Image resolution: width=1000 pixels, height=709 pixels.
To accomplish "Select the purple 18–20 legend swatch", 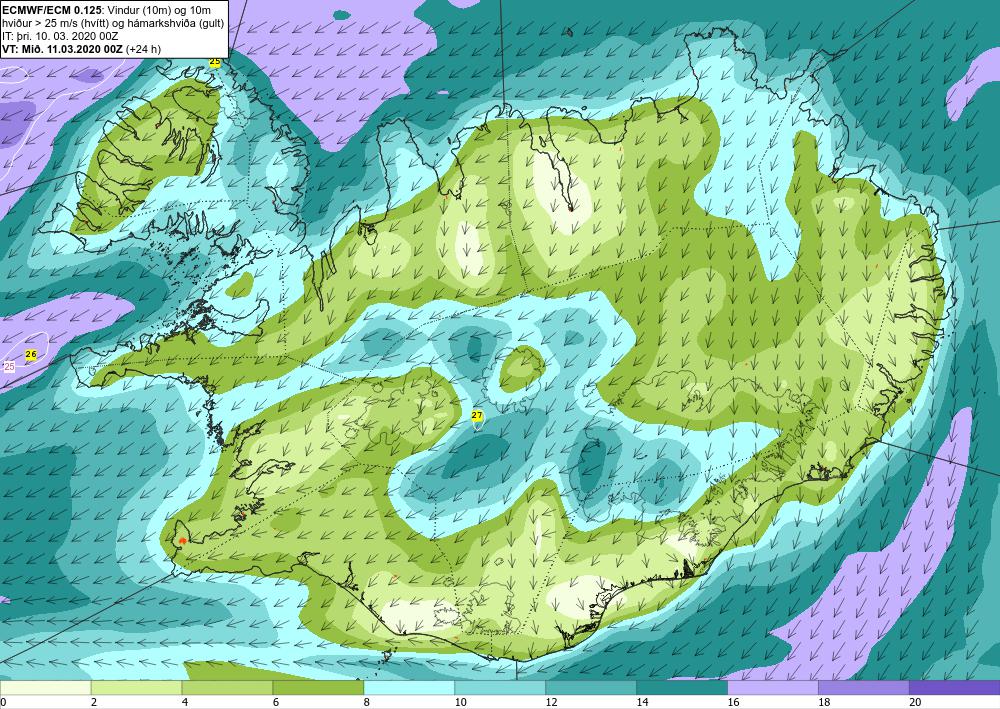I will pyautogui.click(x=864, y=687).
